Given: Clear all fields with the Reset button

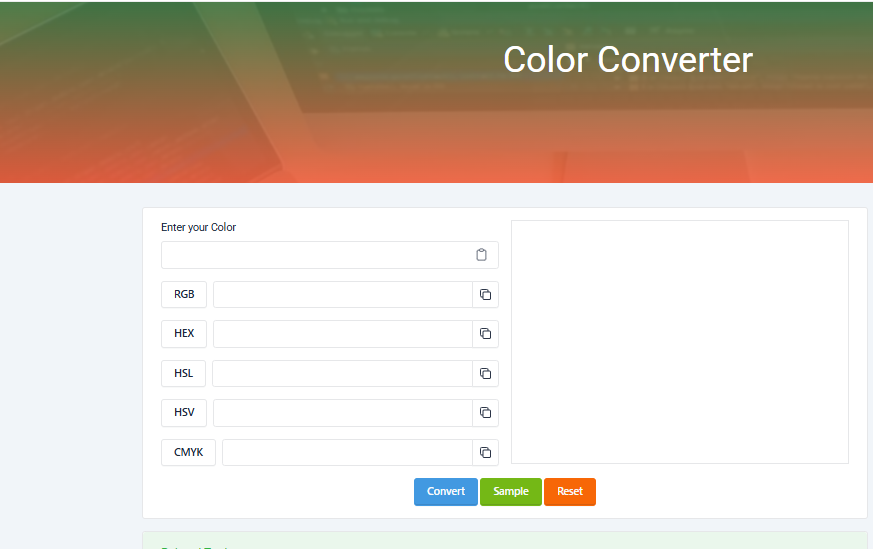Looking at the screenshot, I should (x=570, y=492).
